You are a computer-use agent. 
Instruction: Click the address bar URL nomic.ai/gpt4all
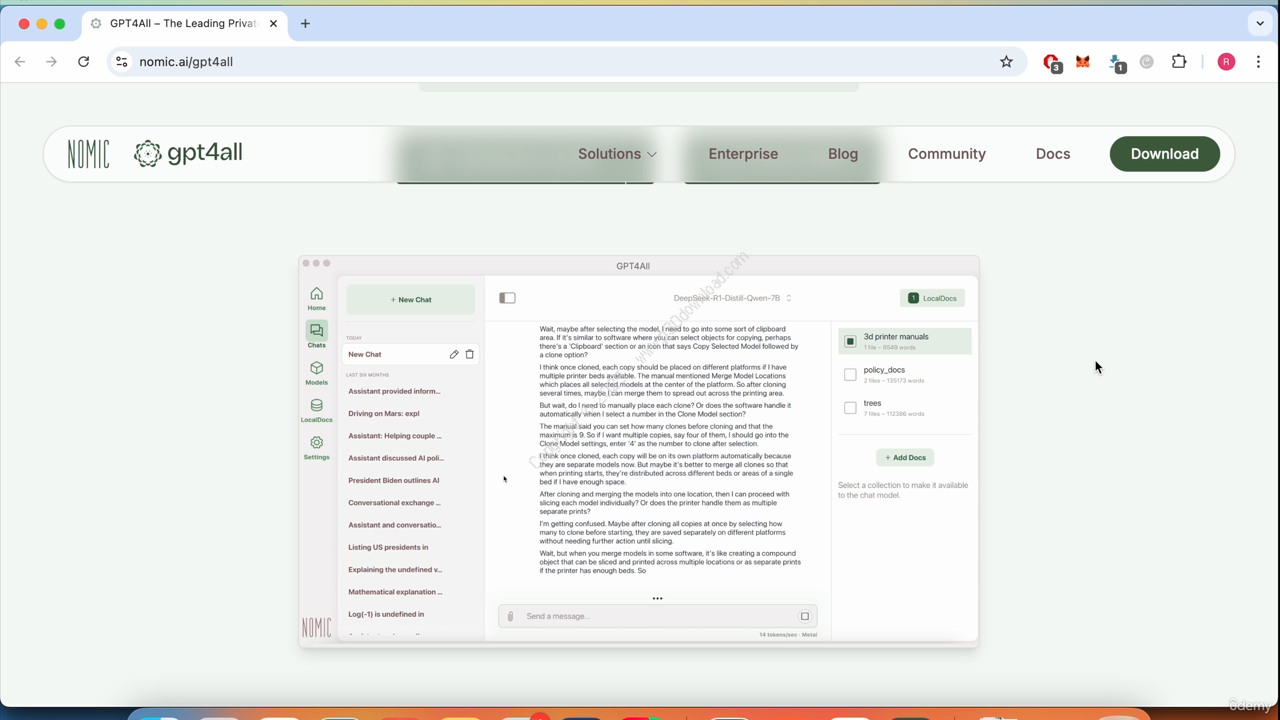click(186, 62)
